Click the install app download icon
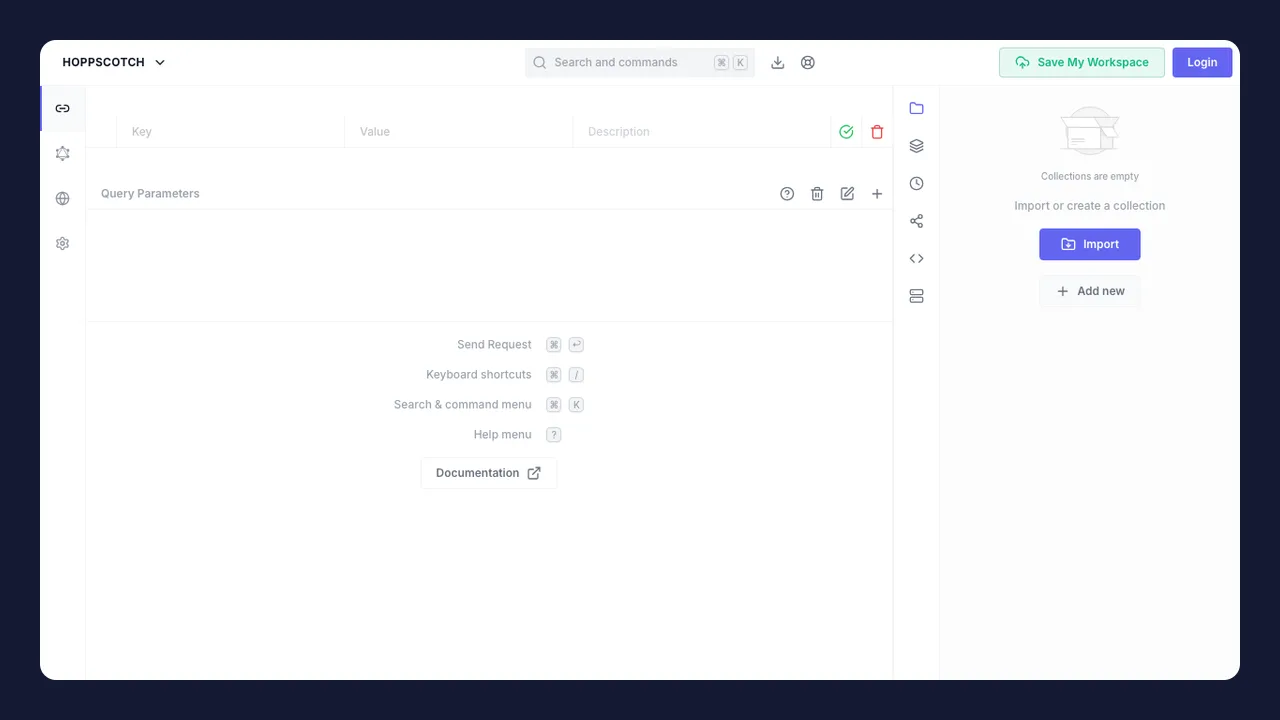This screenshot has width=1280, height=720. point(778,62)
